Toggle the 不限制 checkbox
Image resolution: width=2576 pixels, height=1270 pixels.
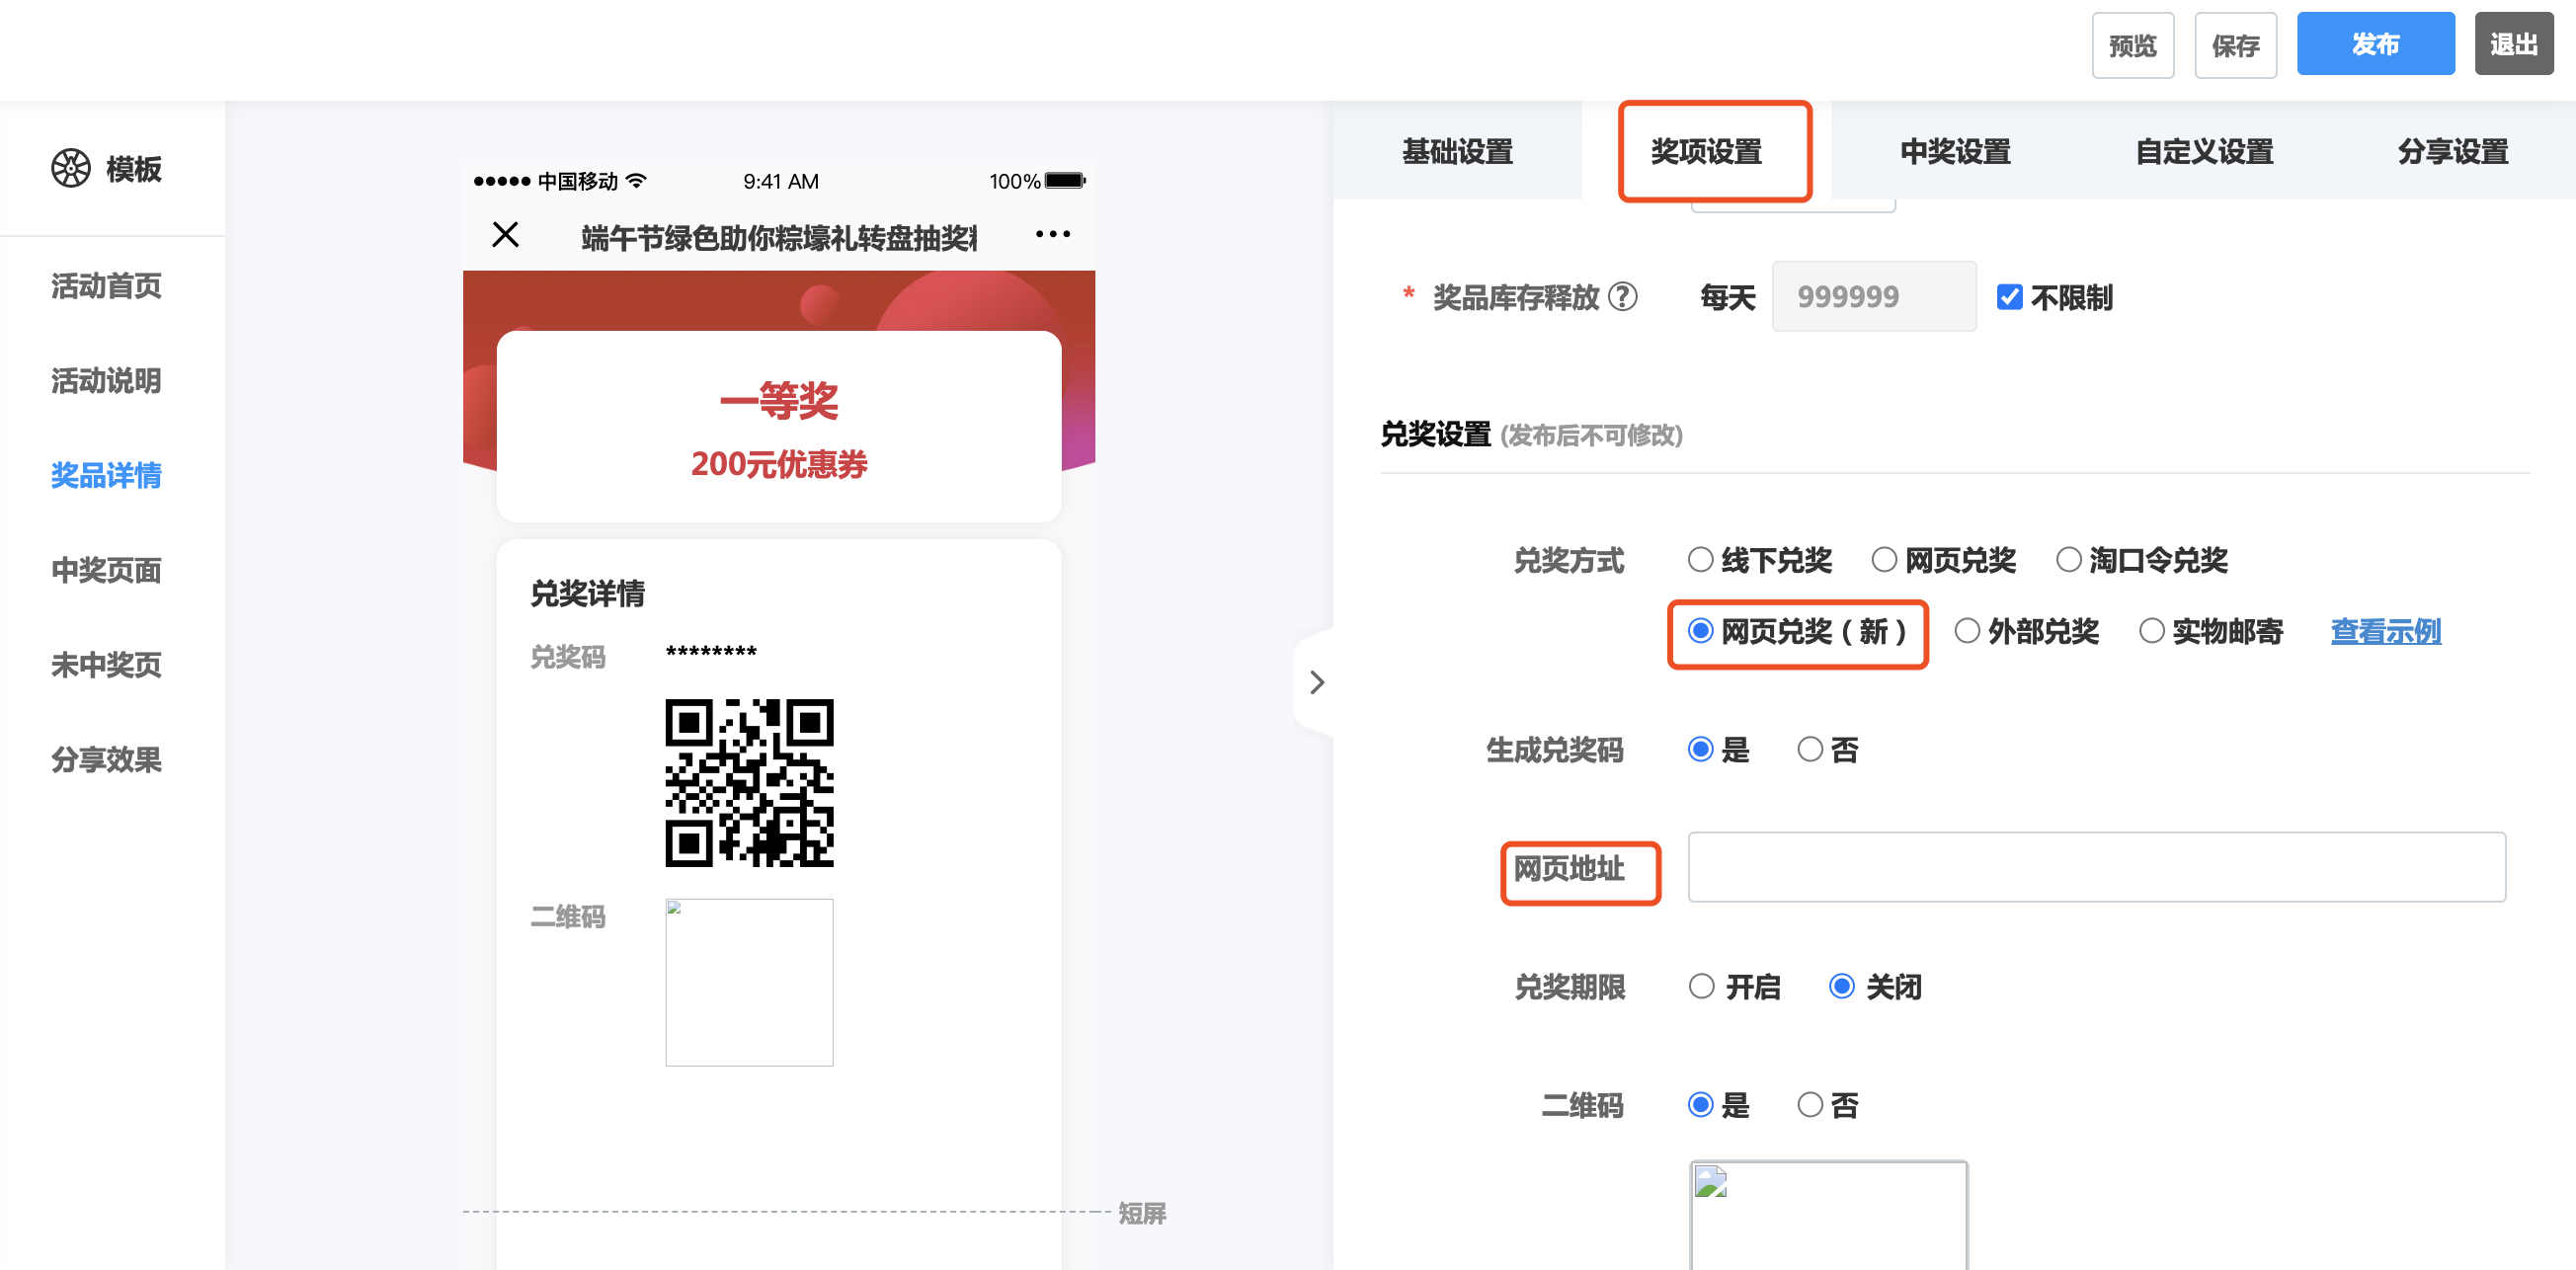click(x=2009, y=297)
